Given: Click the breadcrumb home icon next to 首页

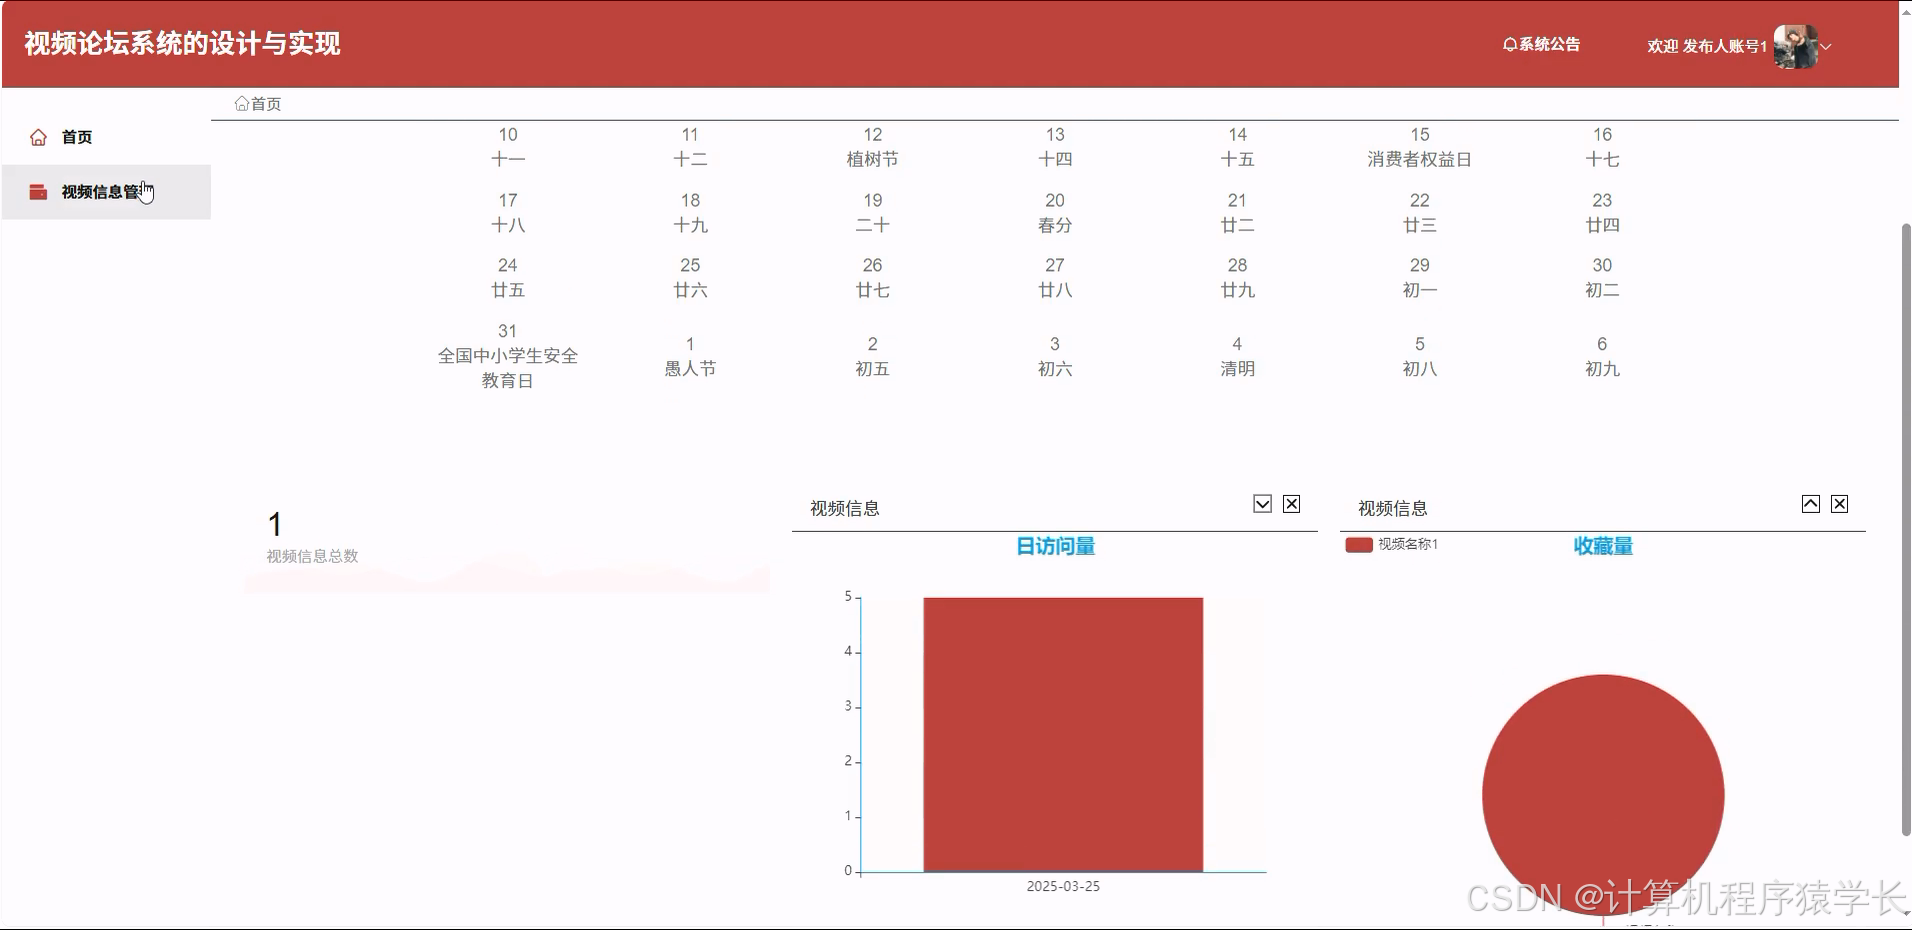Looking at the screenshot, I should coord(241,103).
